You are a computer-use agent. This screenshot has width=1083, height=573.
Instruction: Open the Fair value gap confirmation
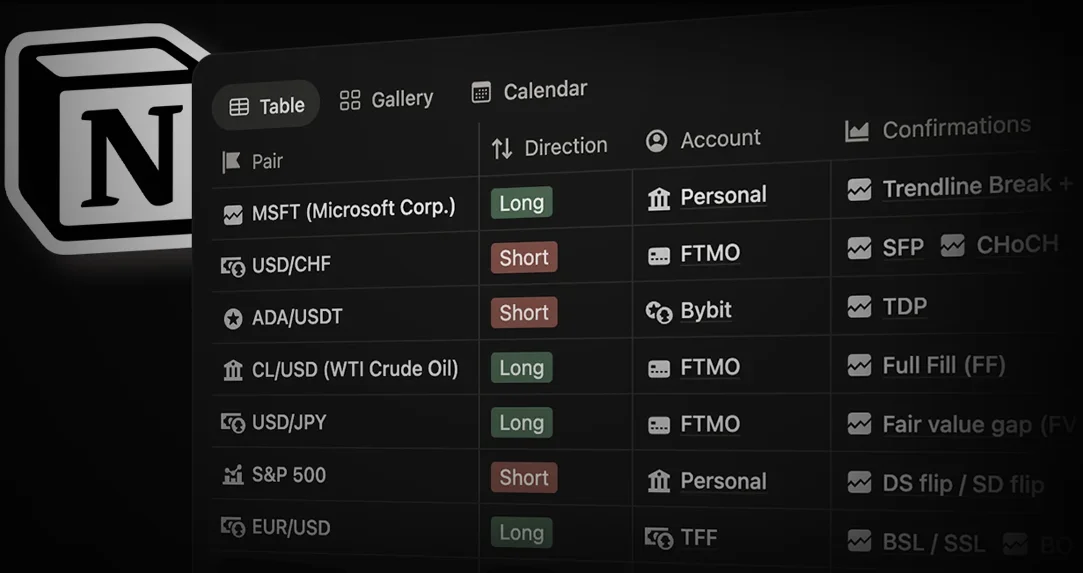pos(979,425)
